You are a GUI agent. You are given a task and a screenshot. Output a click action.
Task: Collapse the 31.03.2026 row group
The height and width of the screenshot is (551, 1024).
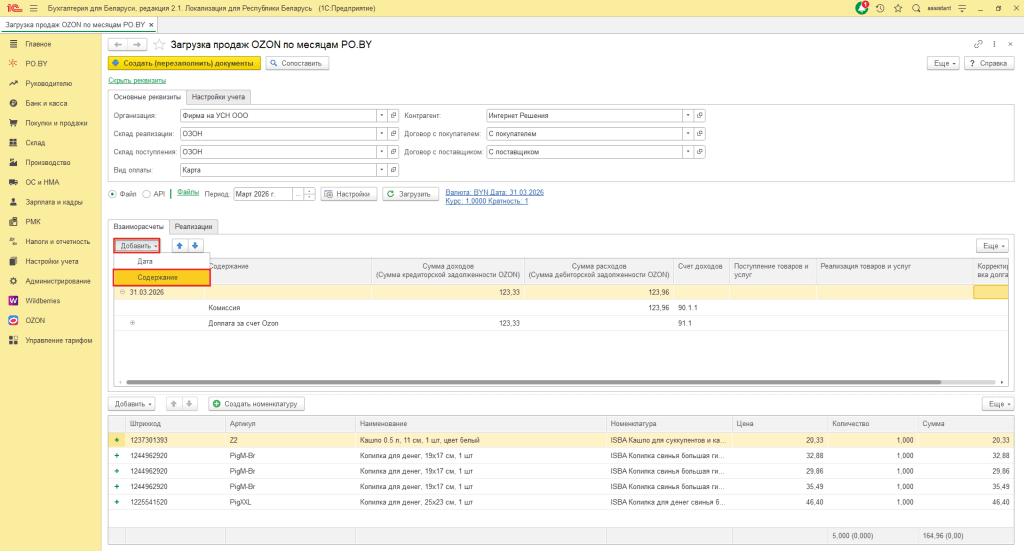pyautogui.click(x=122, y=292)
